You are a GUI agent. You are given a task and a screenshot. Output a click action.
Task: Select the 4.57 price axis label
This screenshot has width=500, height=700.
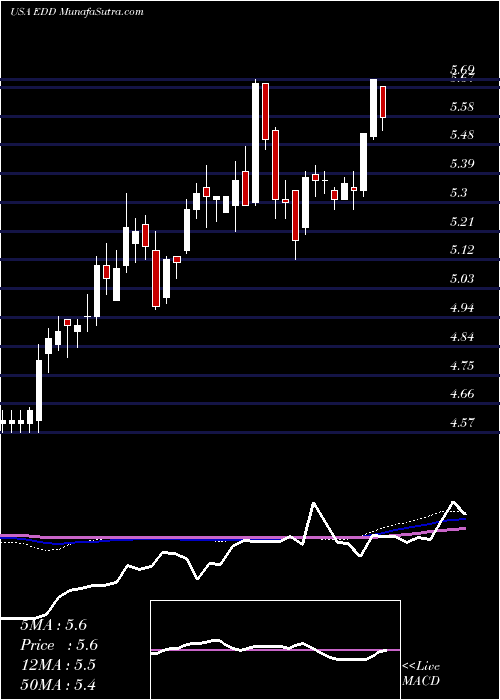[462, 423]
